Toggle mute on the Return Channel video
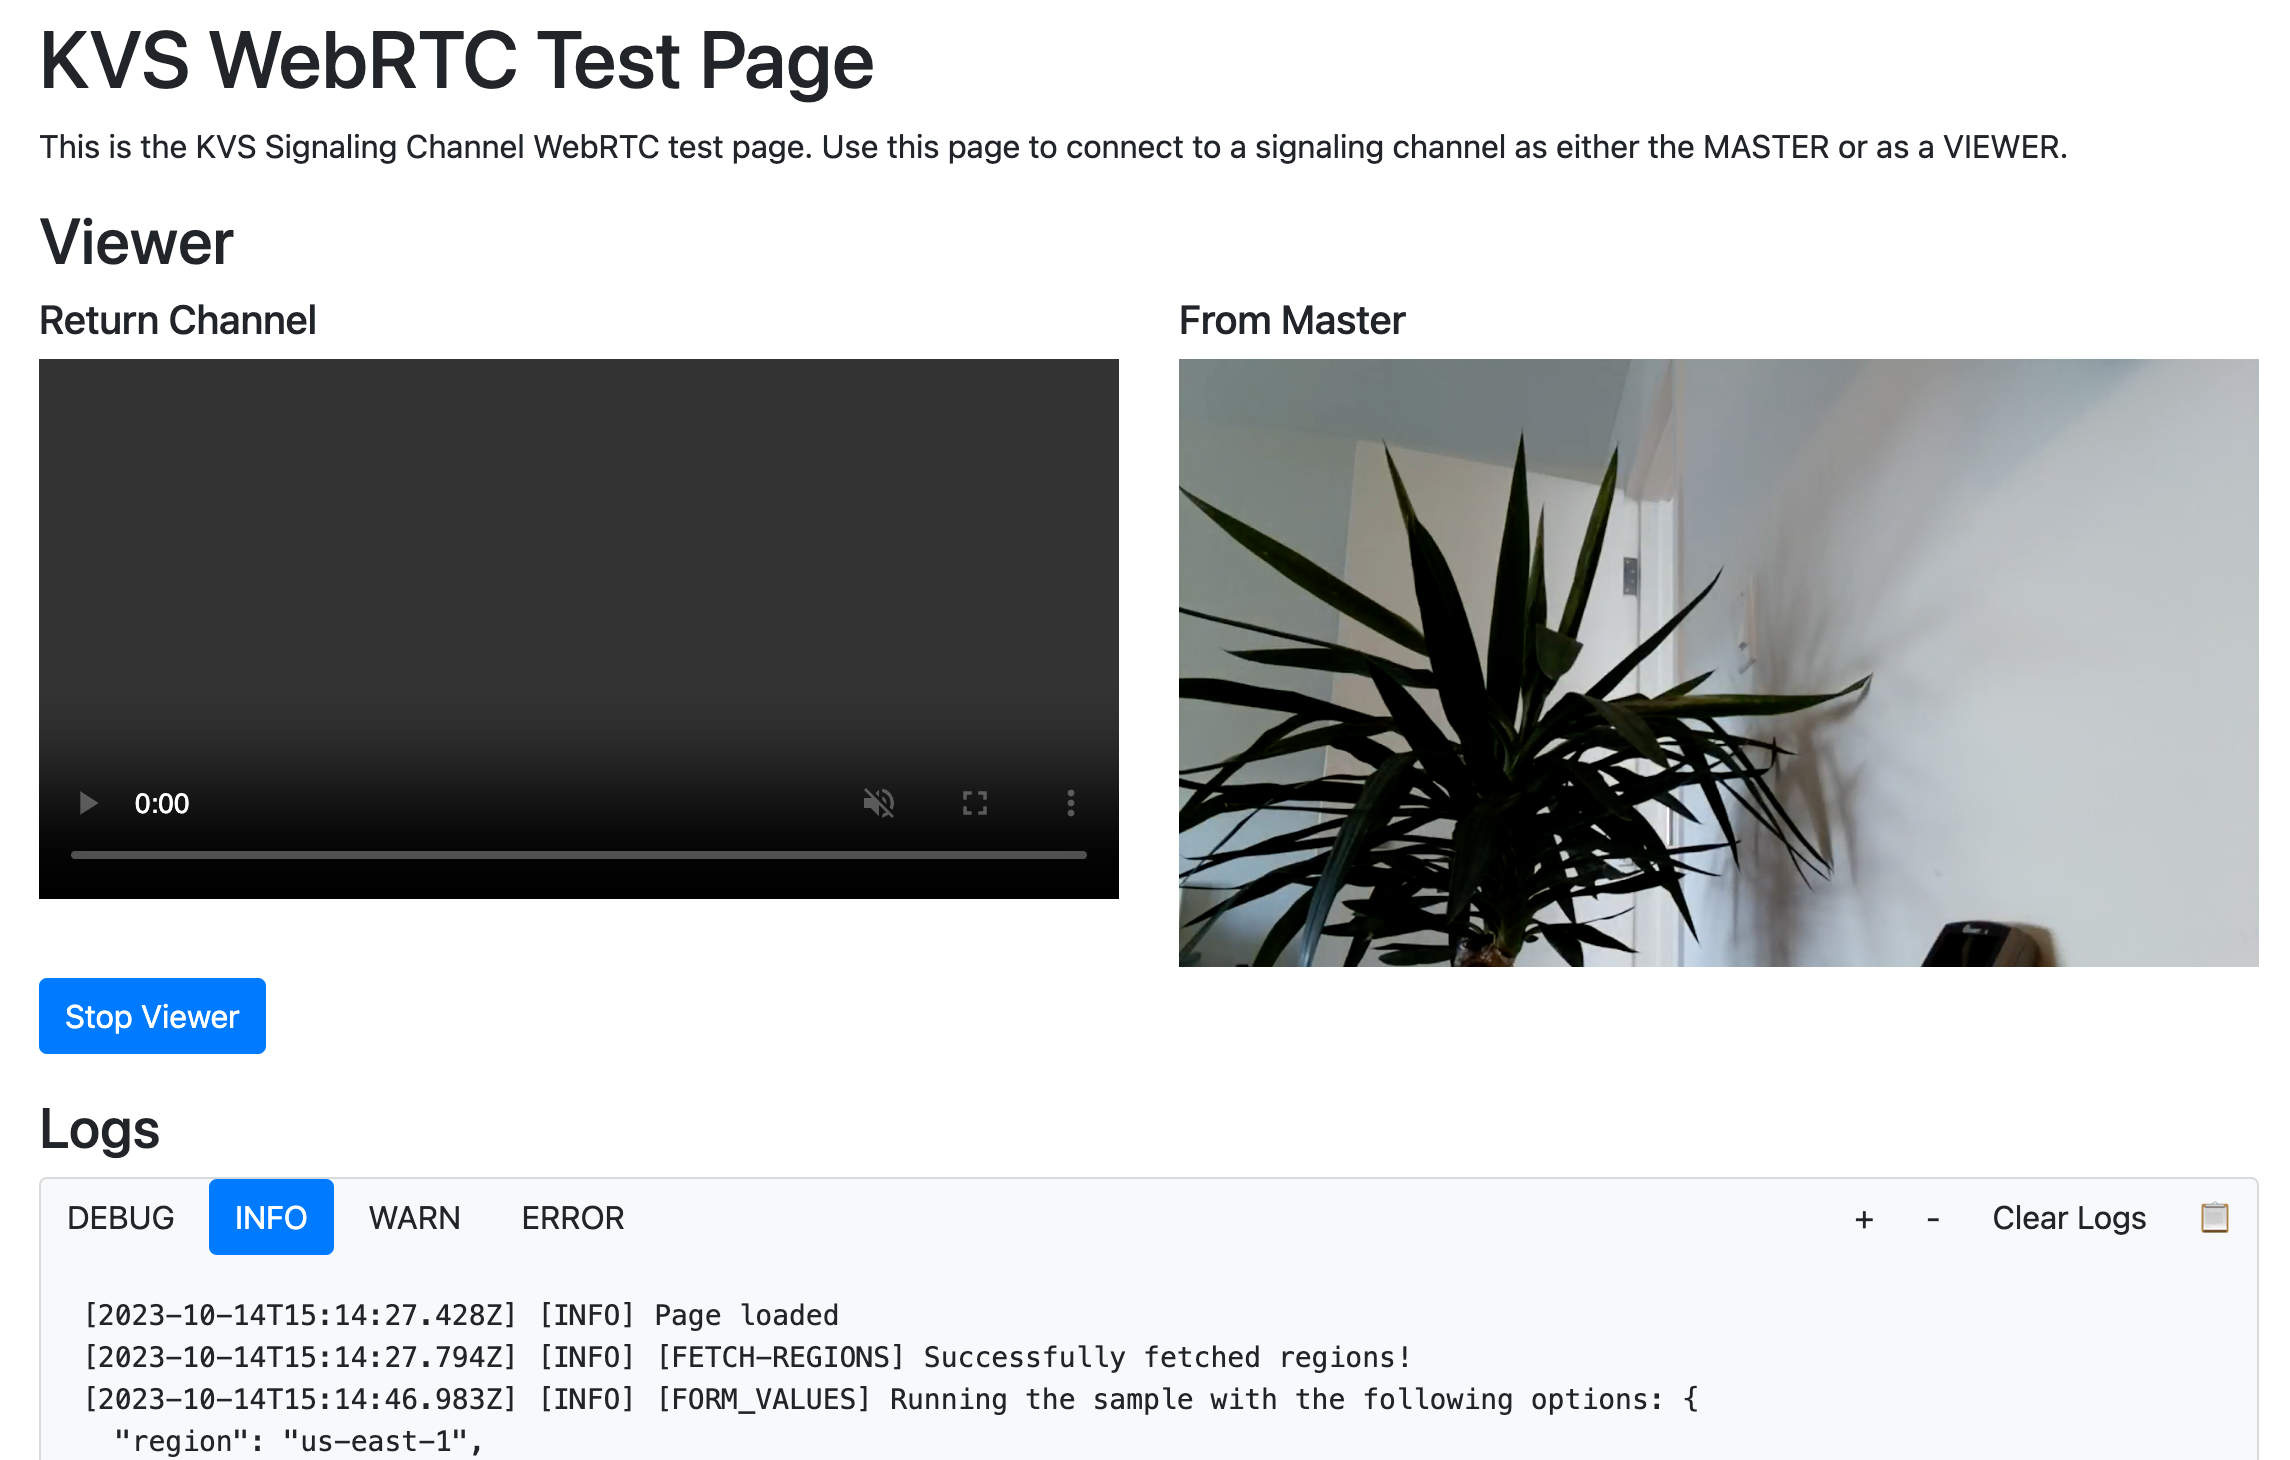Screen dimensions: 2290x1460 pyautogui.click(x=880, y=803)
